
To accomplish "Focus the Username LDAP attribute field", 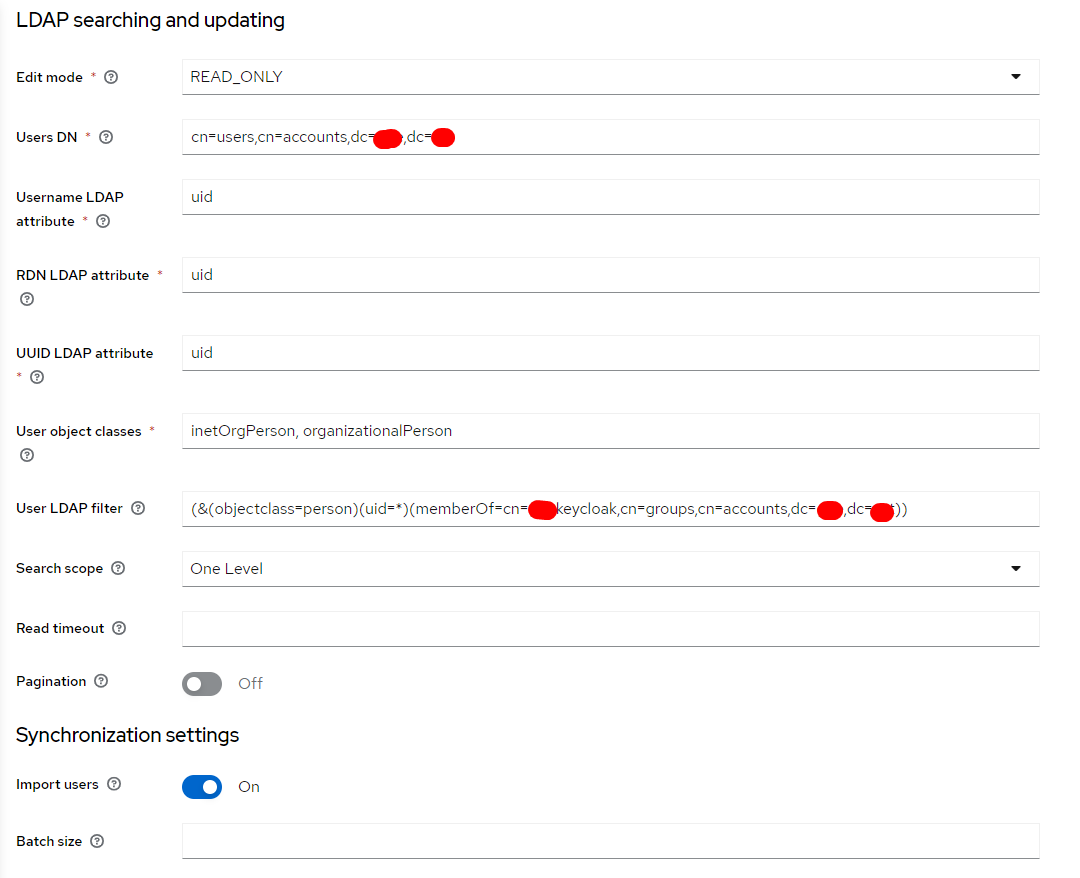I will (x=610, y=197).
